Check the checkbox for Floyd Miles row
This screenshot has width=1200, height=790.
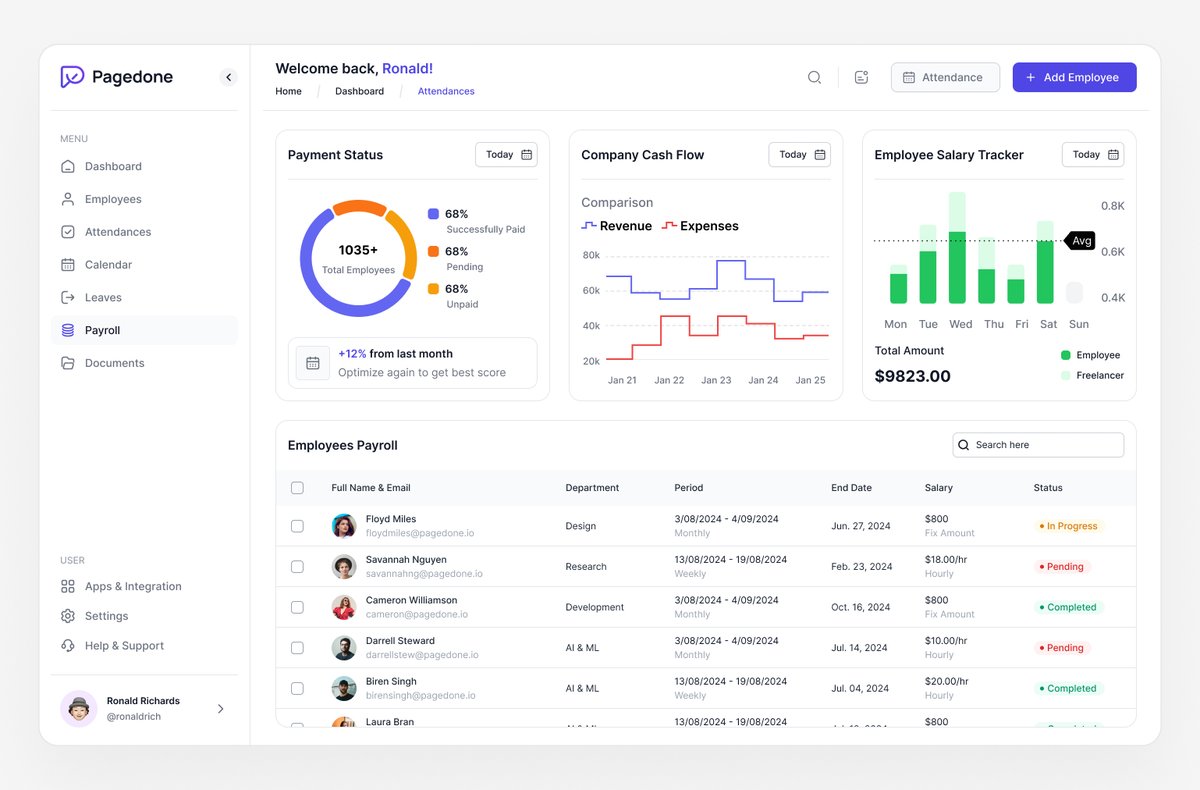coord(297,525)
